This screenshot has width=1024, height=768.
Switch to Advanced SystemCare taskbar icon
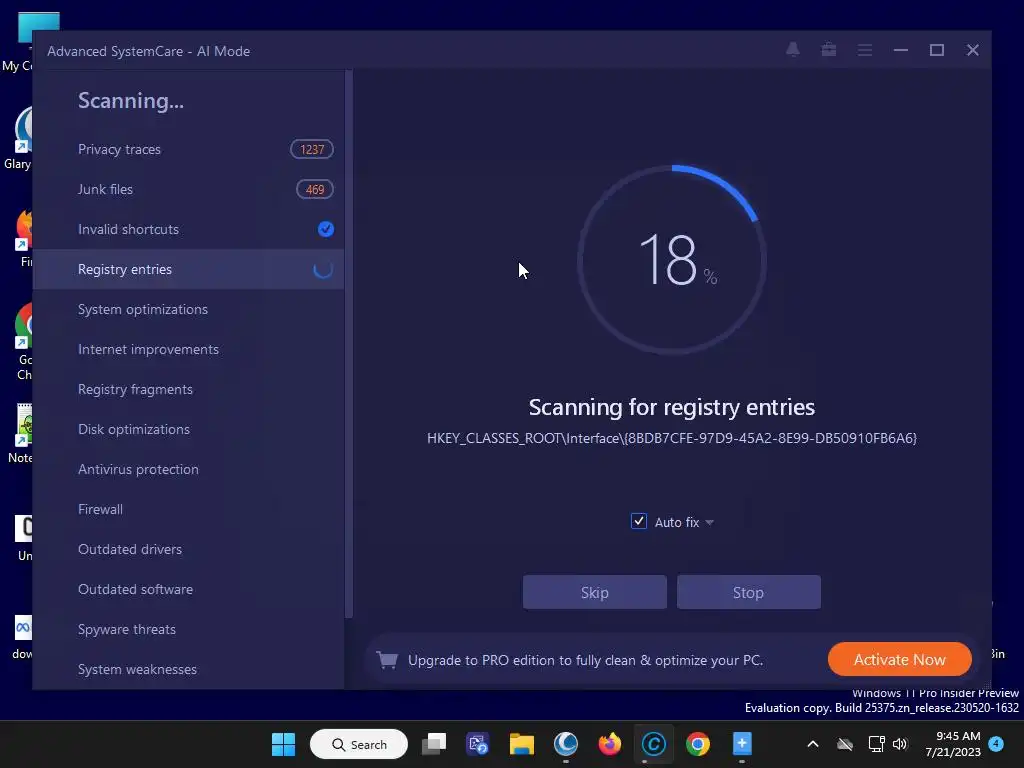(x=654, y=744)
